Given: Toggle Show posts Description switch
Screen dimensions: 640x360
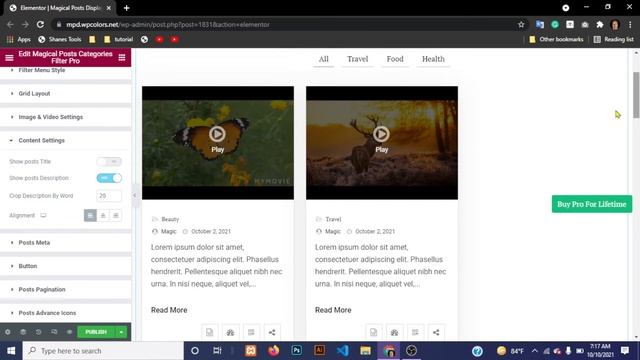Looking at the screenshot, I should point(109,178).
